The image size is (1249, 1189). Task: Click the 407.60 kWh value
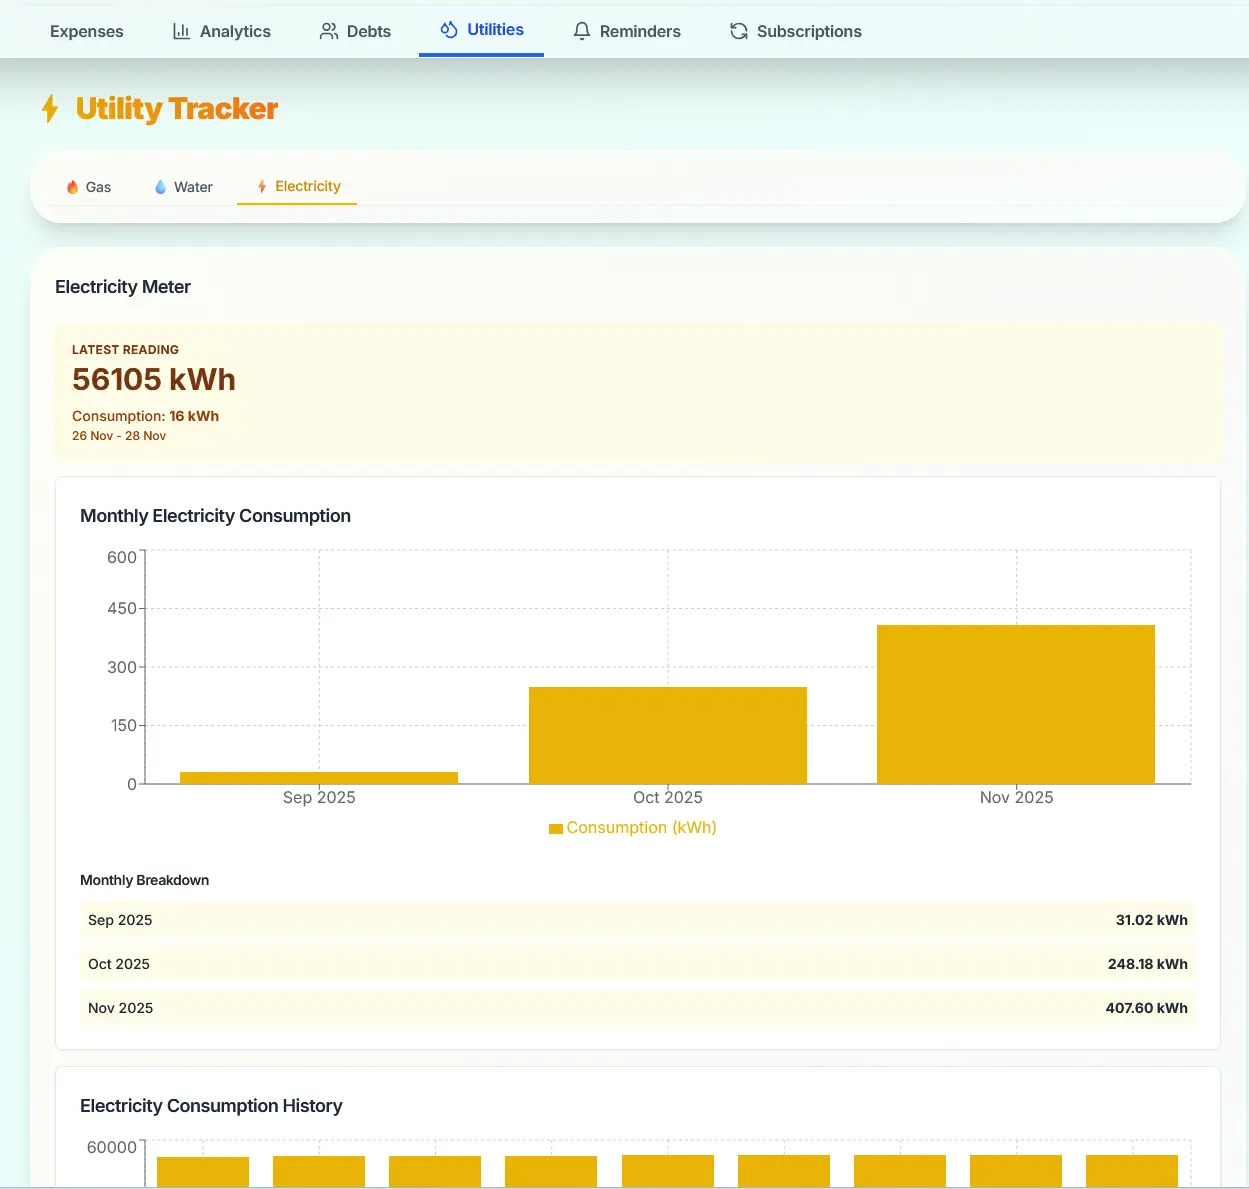pyautogui.click(x=1147, y=1008)
